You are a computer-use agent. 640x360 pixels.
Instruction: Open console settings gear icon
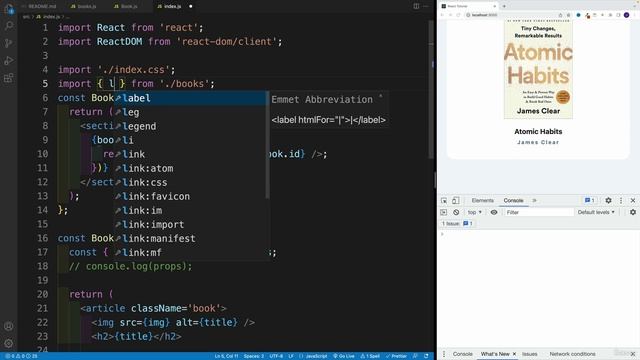pos(633,212)
